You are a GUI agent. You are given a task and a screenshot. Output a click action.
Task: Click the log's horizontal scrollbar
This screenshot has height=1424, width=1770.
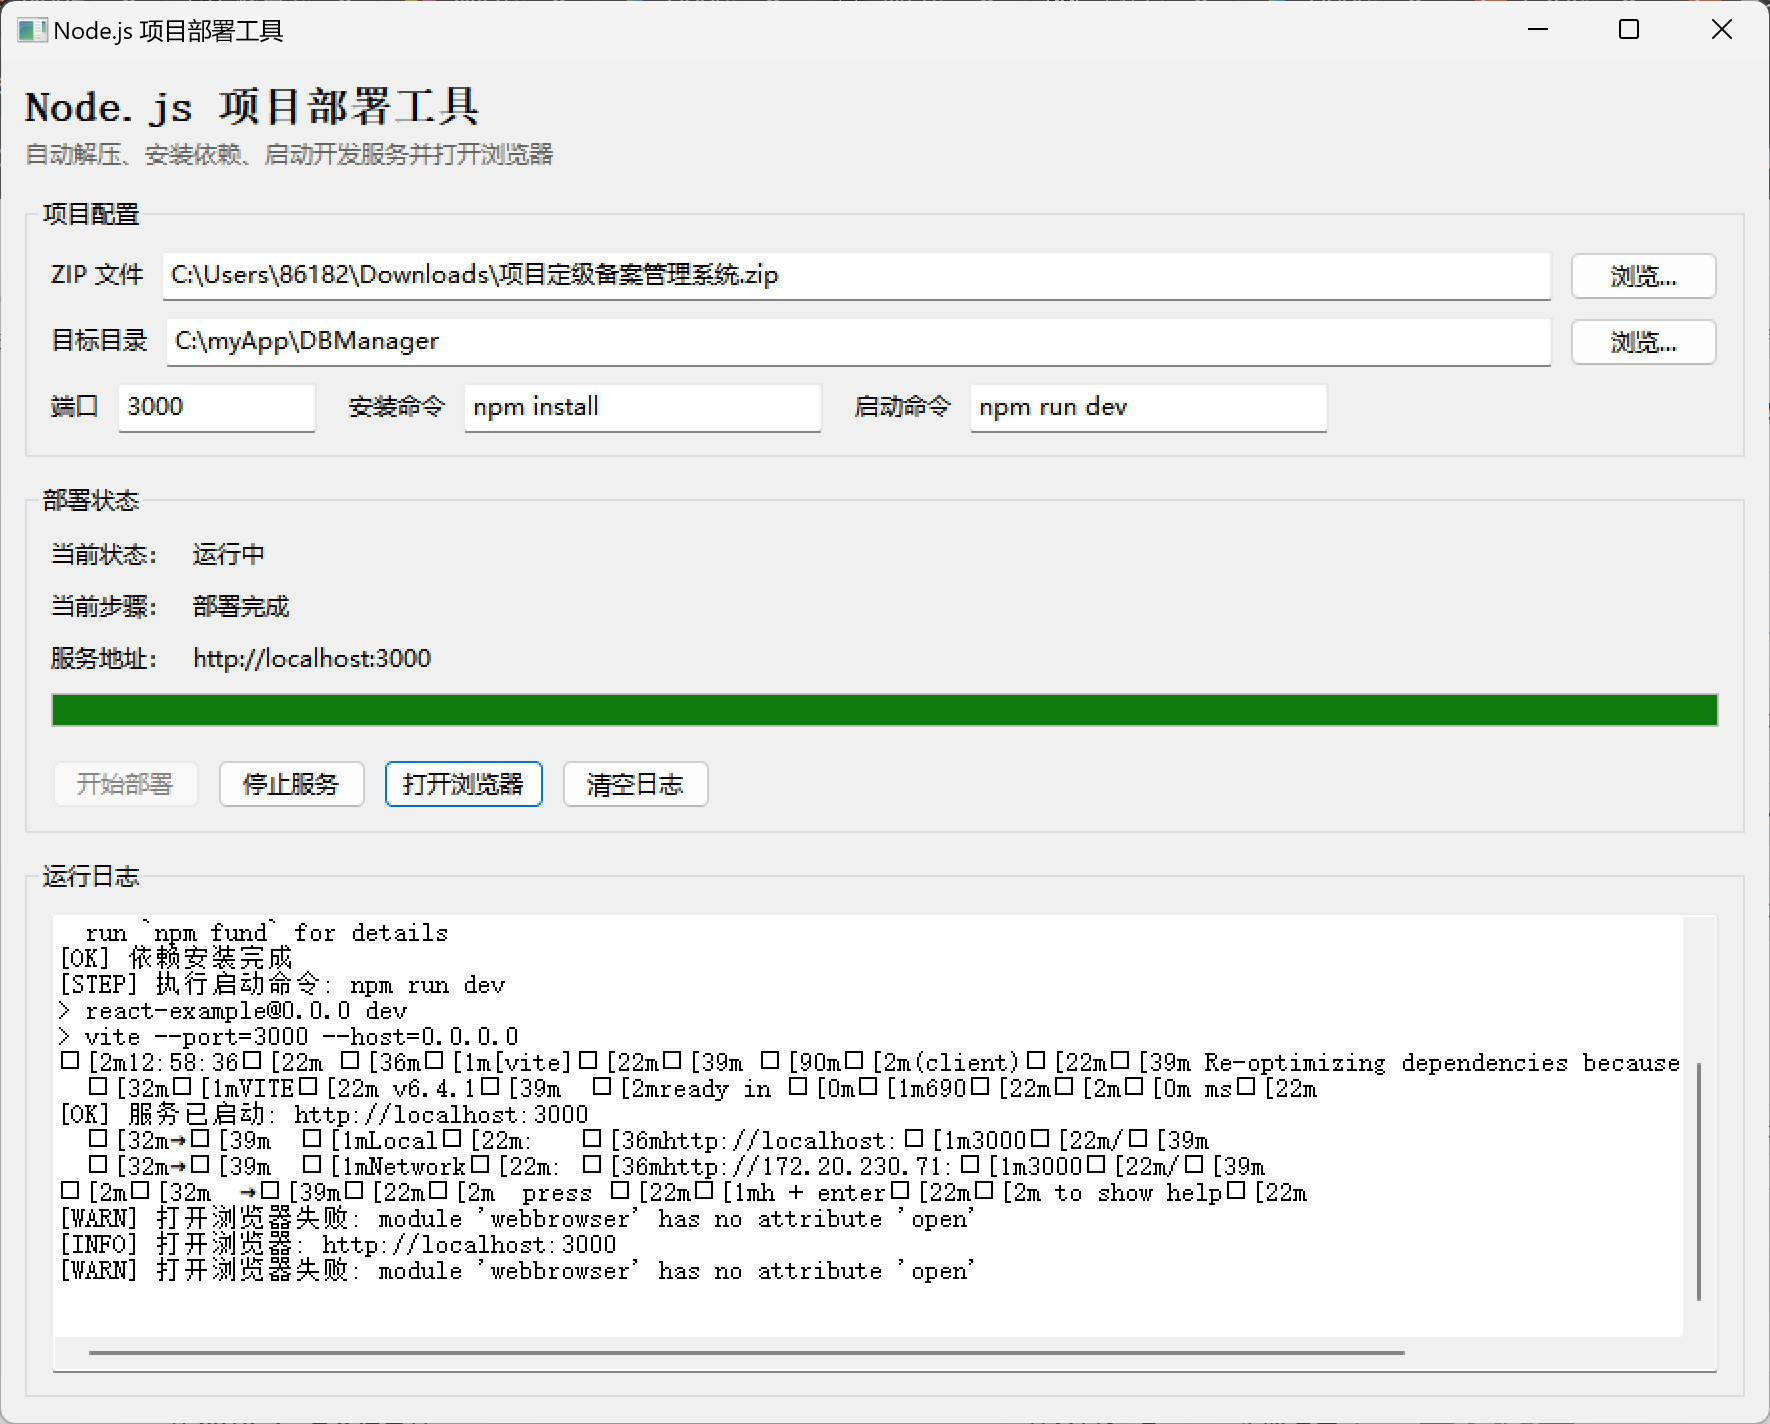(746, 1353)
